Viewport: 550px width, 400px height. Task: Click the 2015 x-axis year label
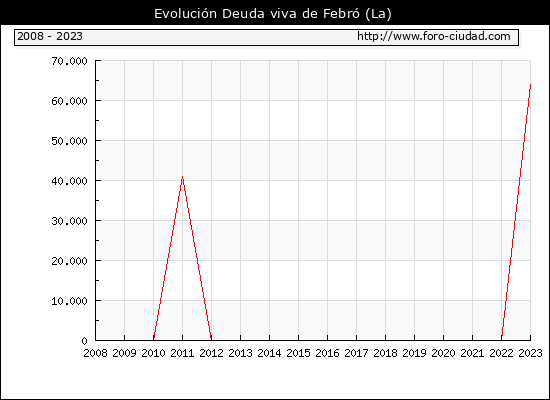[x=299, y=353]
